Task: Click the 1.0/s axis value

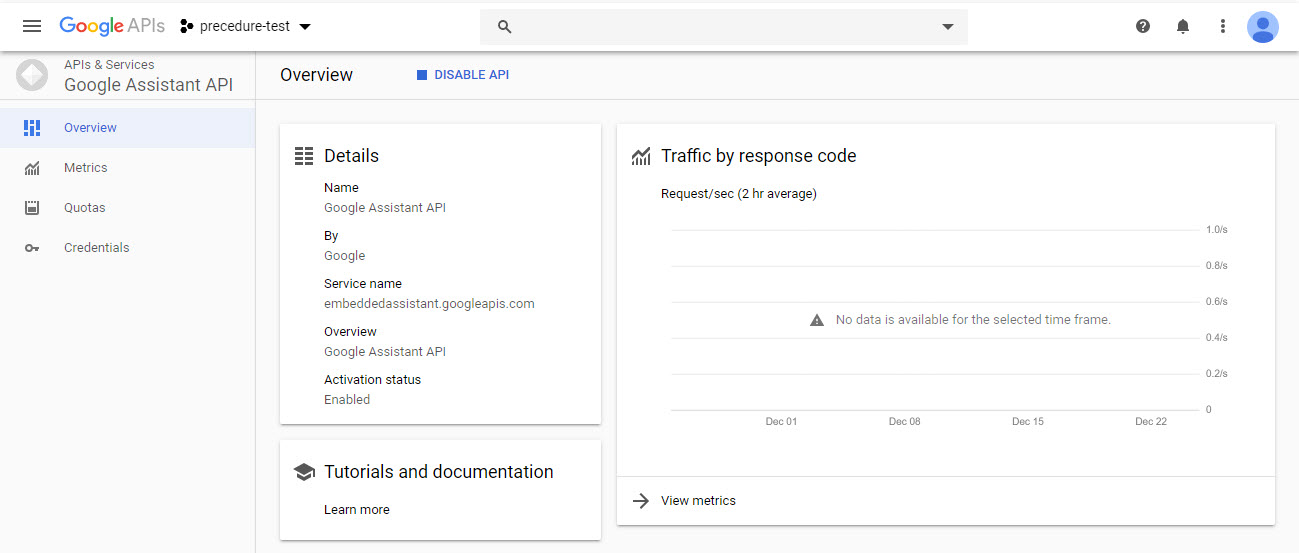Action: [1216, 230]
